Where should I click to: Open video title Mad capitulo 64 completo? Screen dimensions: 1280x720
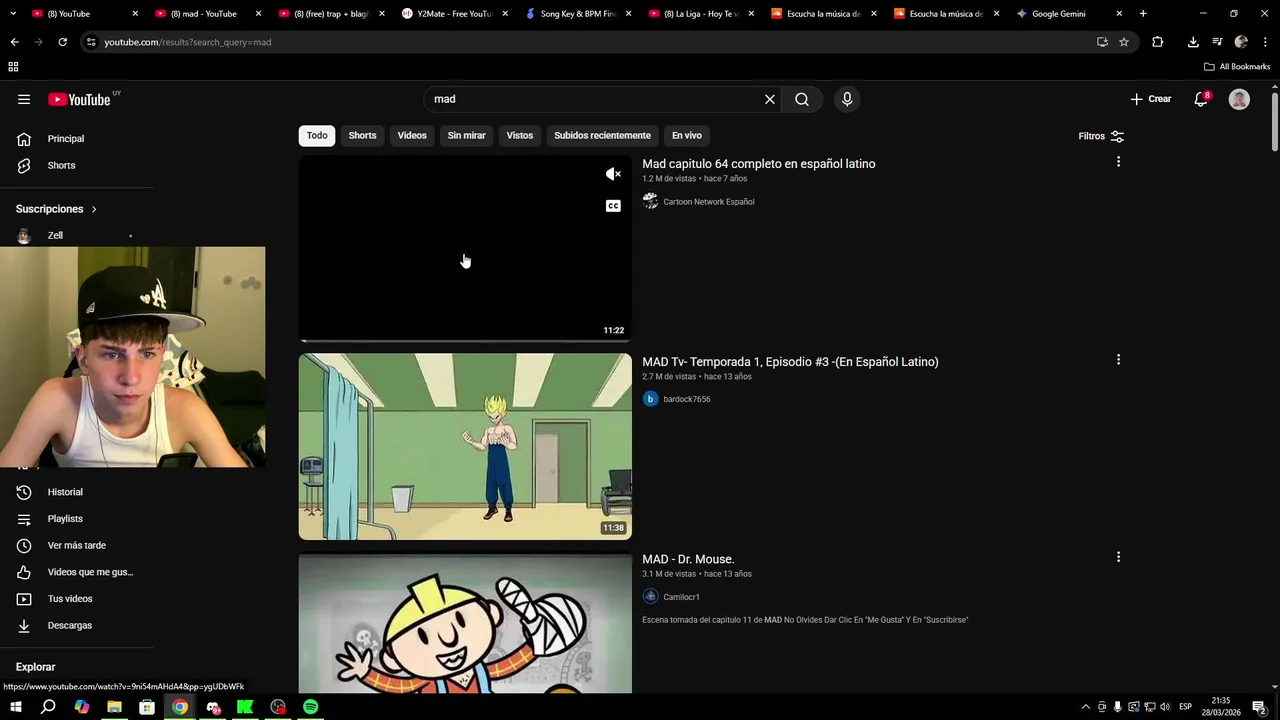click(758, 164)
